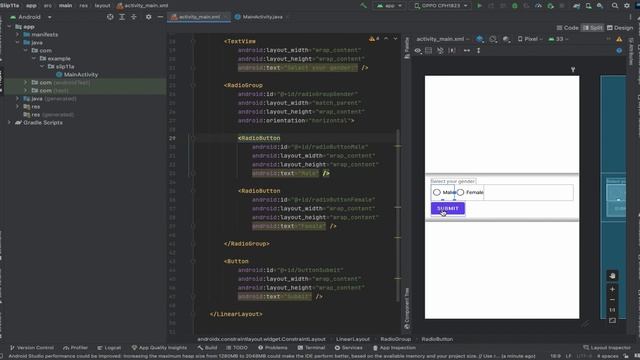640x360 pixels.
Task: Click the Clear Constraints icon in design toolbar
Action: pyautogui.click(x=440, y=51)
